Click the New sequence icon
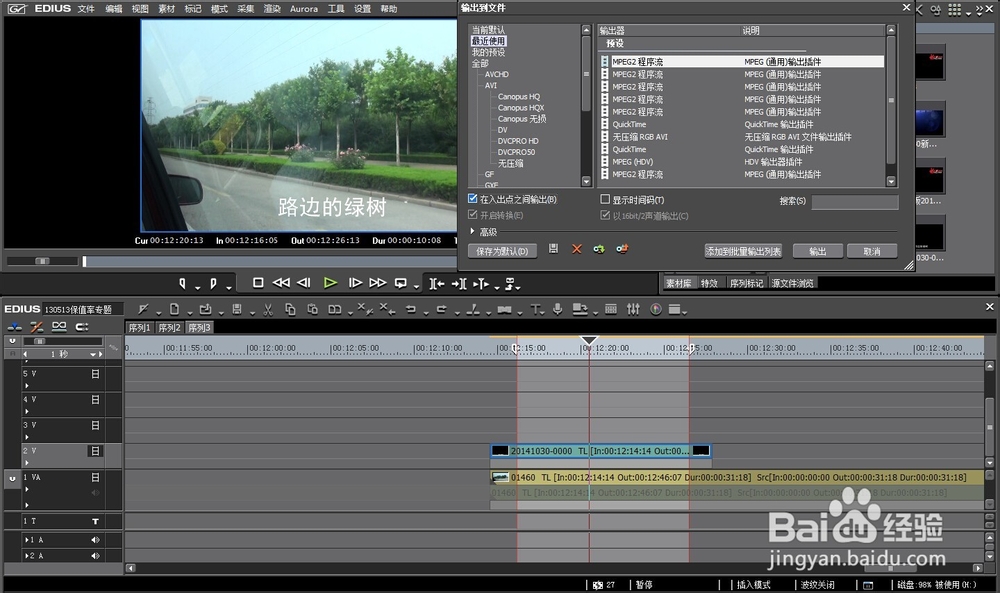1000x593 pixels. point(174,309)
